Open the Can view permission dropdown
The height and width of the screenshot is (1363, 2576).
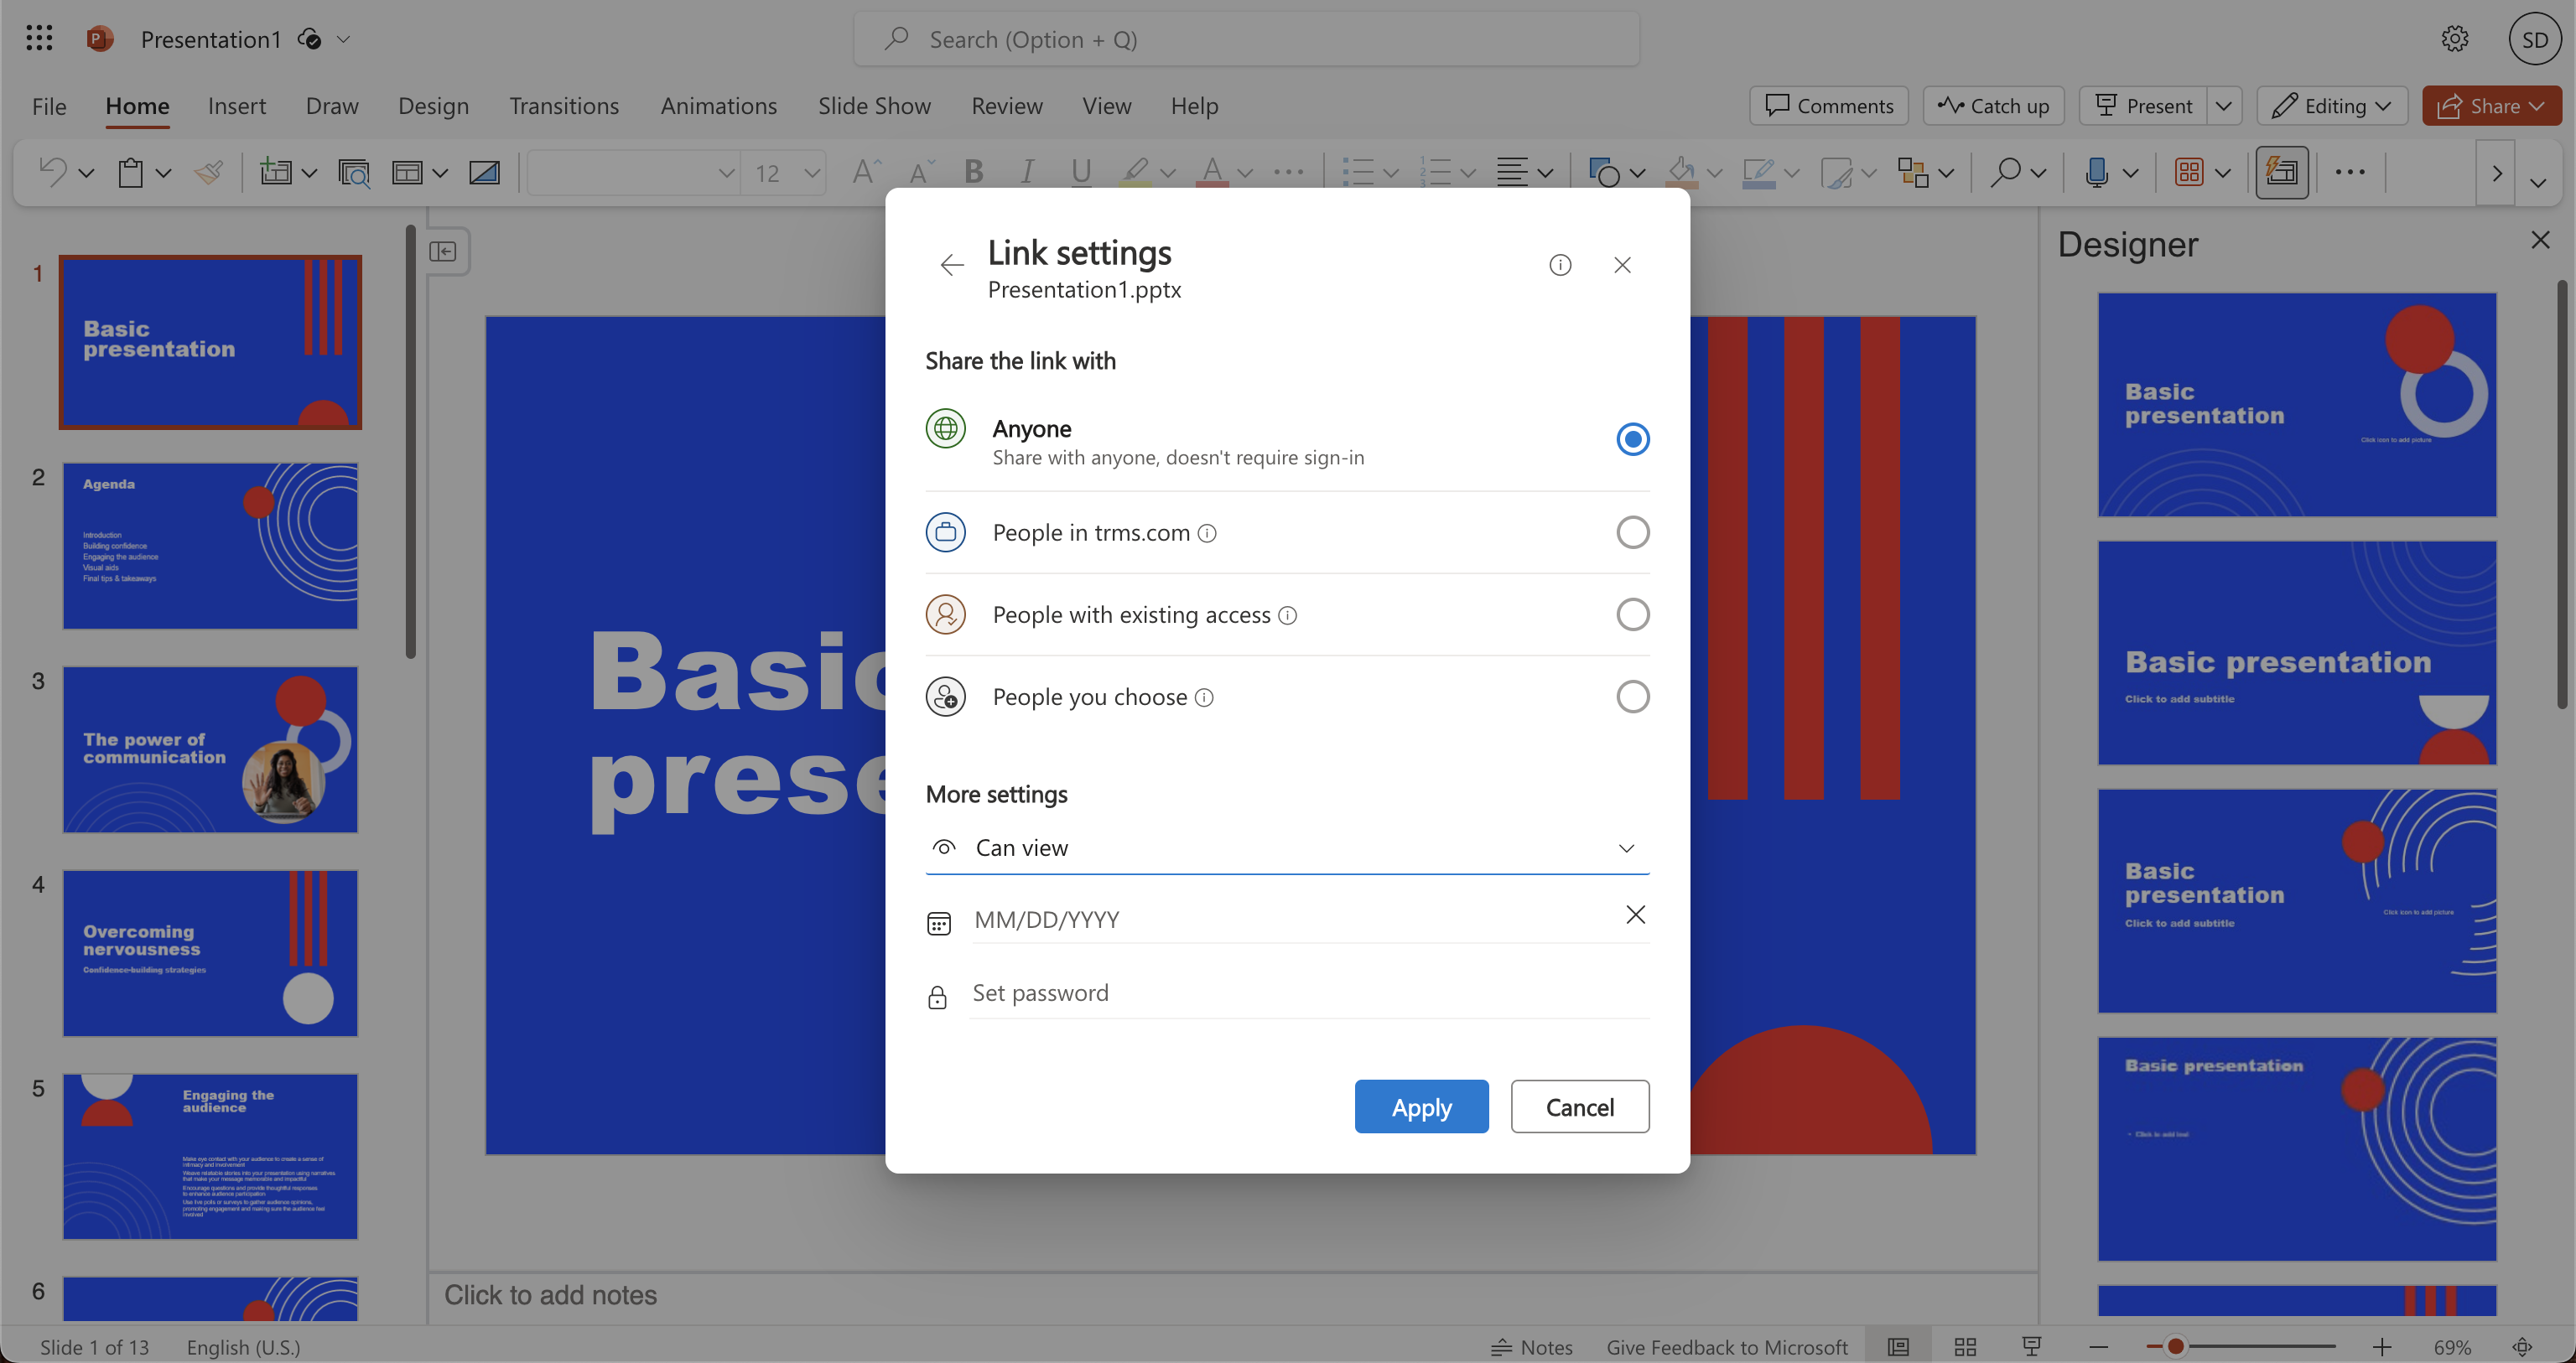pyautogui.click(x=1287, y=848)
